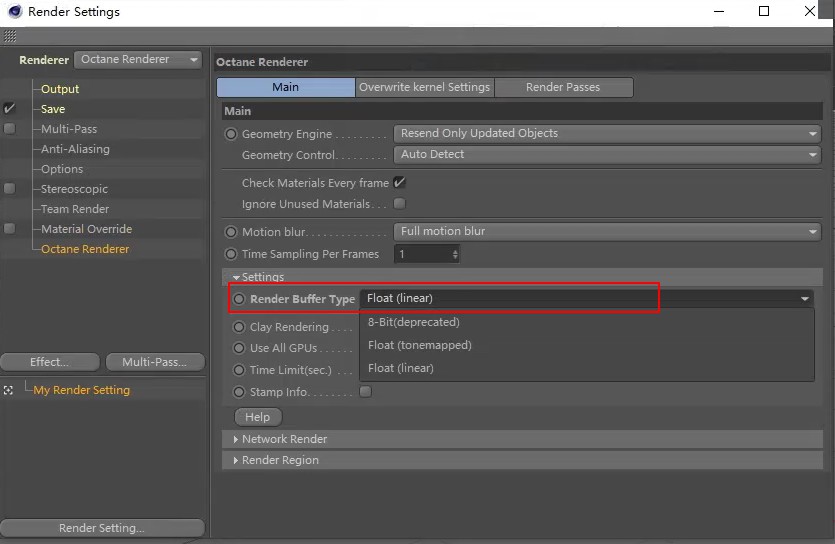Screen dimensions: 835x544
Task: Click the Help button
Action: (258, 417)
